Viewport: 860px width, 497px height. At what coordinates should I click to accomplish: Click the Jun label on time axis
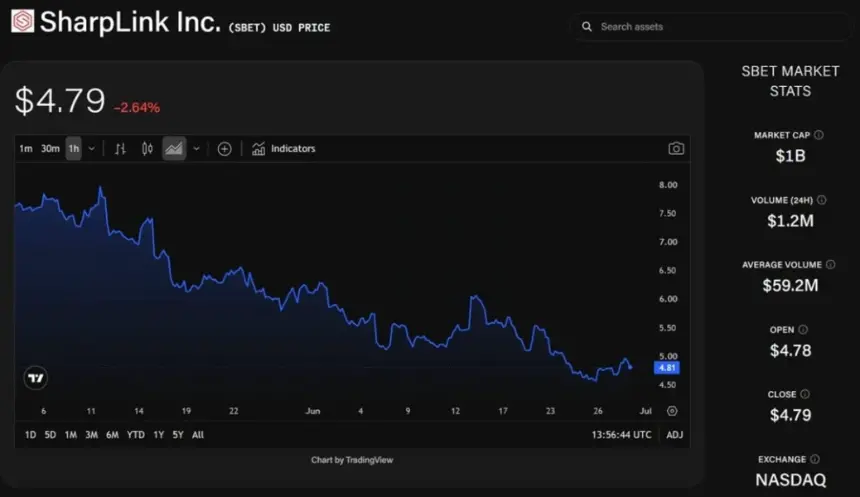[313, 411]
